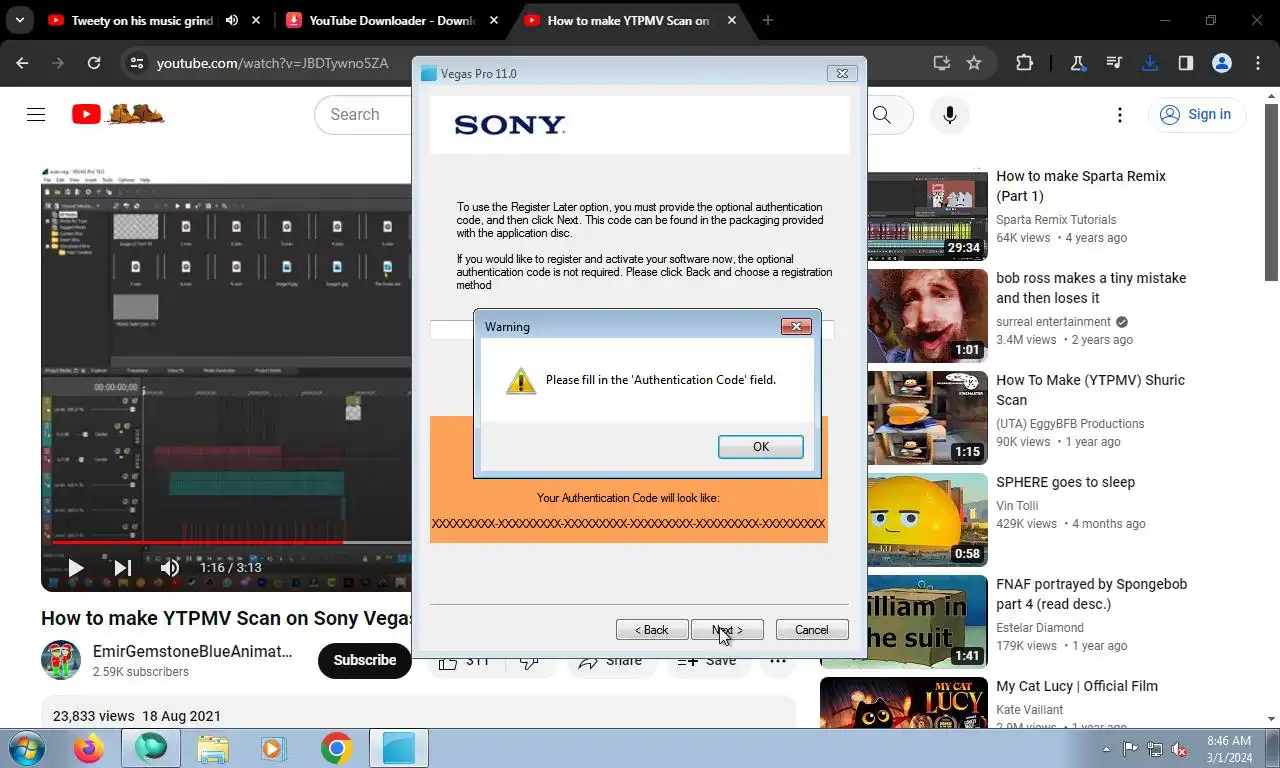Switch to the Tweety on his music grind tab
1280x768 pixels.
[142, 20]
